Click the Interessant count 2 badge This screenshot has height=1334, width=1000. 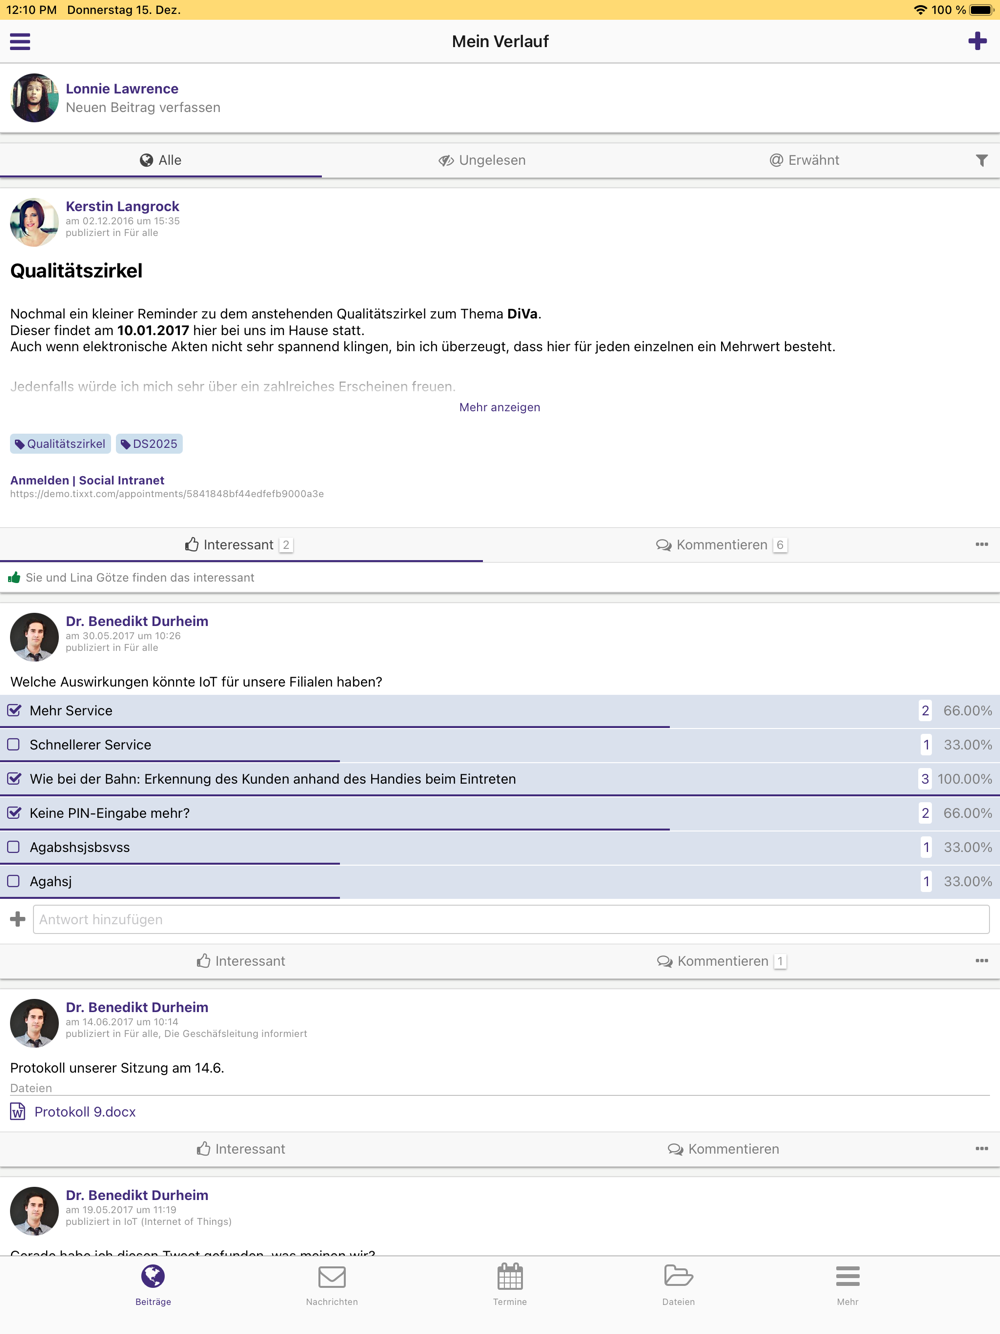[x=286, y=545]
